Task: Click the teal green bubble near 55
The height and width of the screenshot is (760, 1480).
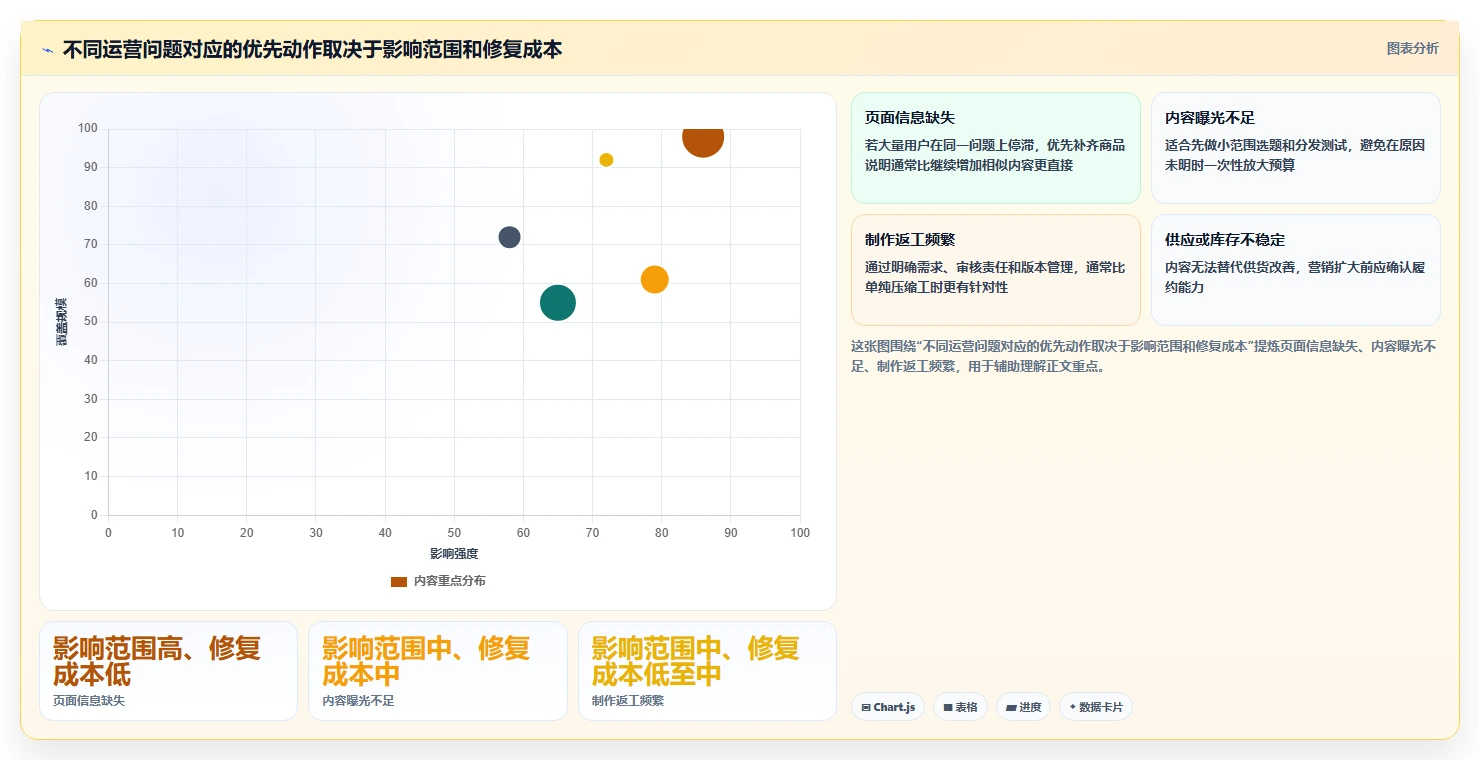Action: (x=558, y=302)
